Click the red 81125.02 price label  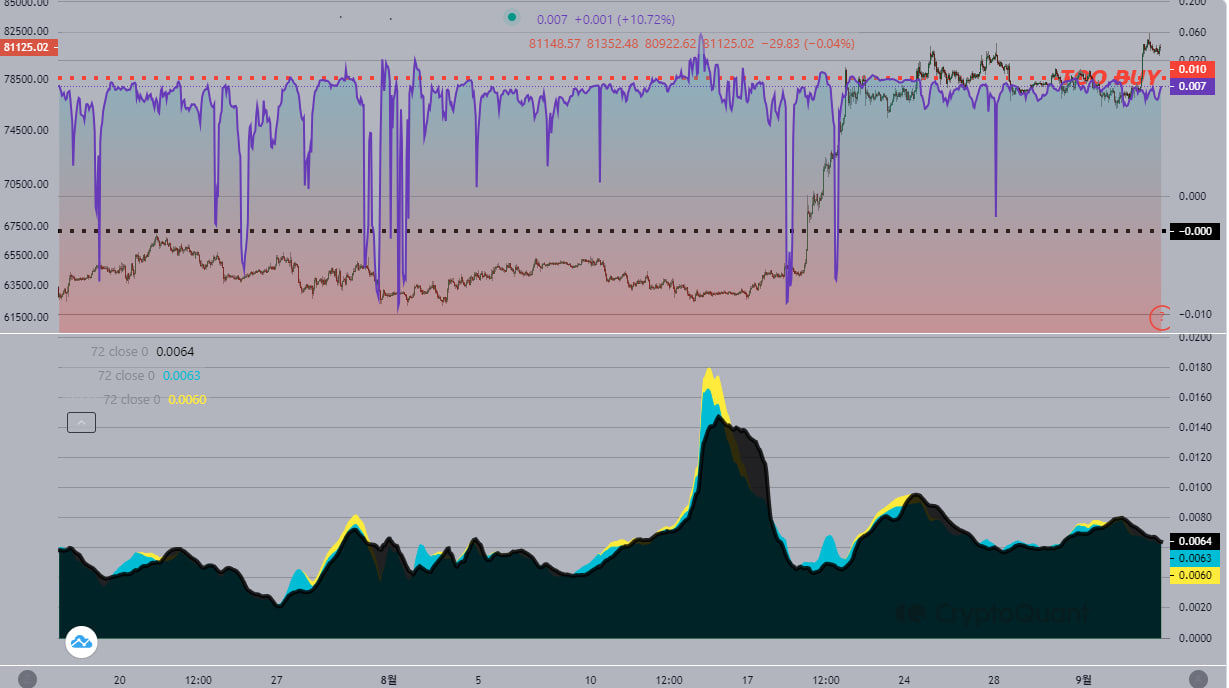pyautogui.click(x=28, y=47)
